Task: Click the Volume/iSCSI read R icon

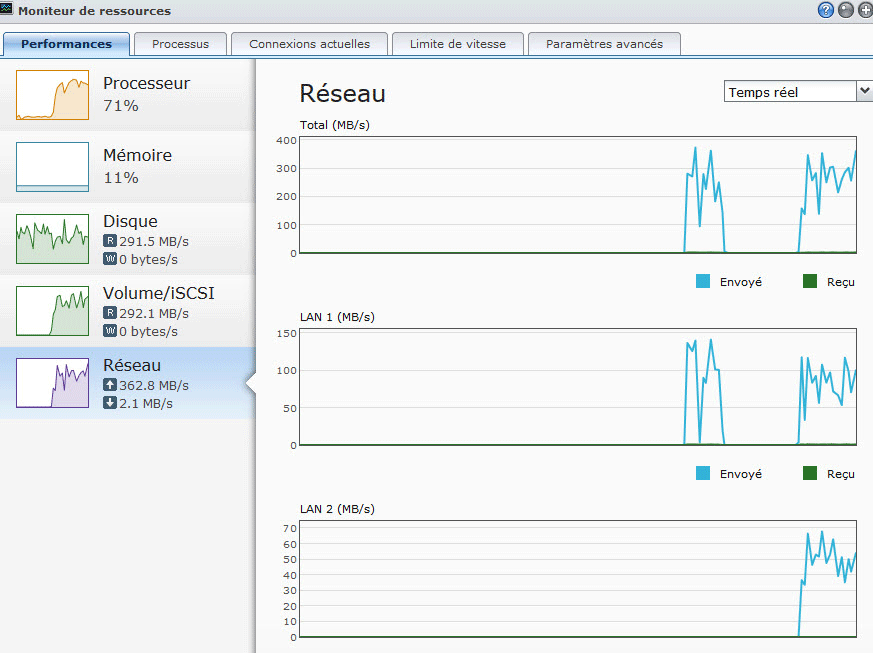Action: [x=110, y=313]
